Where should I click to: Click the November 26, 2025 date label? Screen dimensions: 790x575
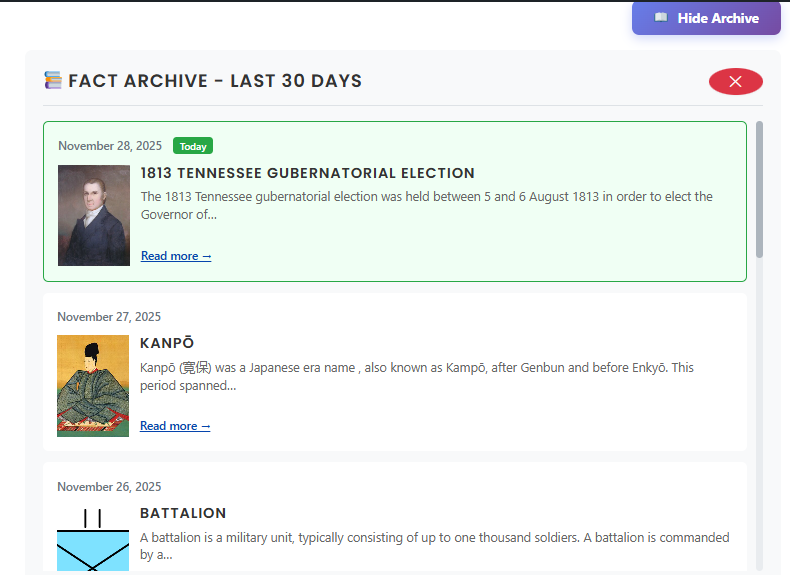[x=109, y=487]
